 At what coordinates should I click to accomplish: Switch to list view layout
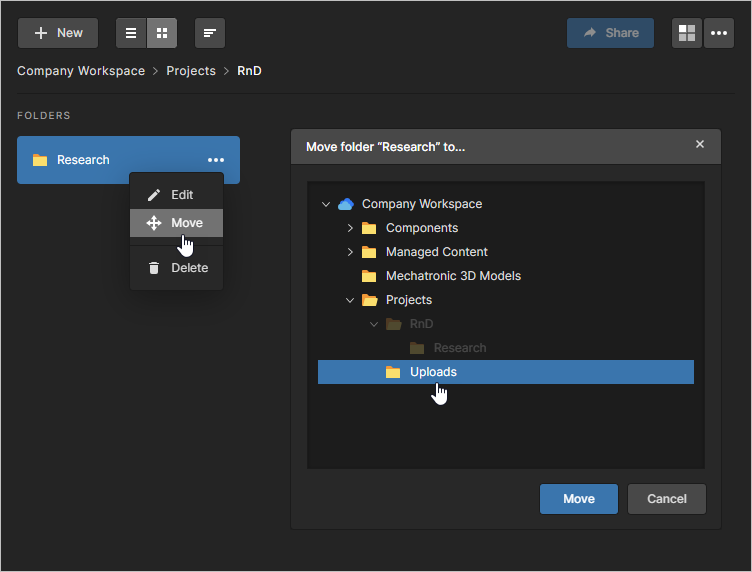(x=131, y=33)
